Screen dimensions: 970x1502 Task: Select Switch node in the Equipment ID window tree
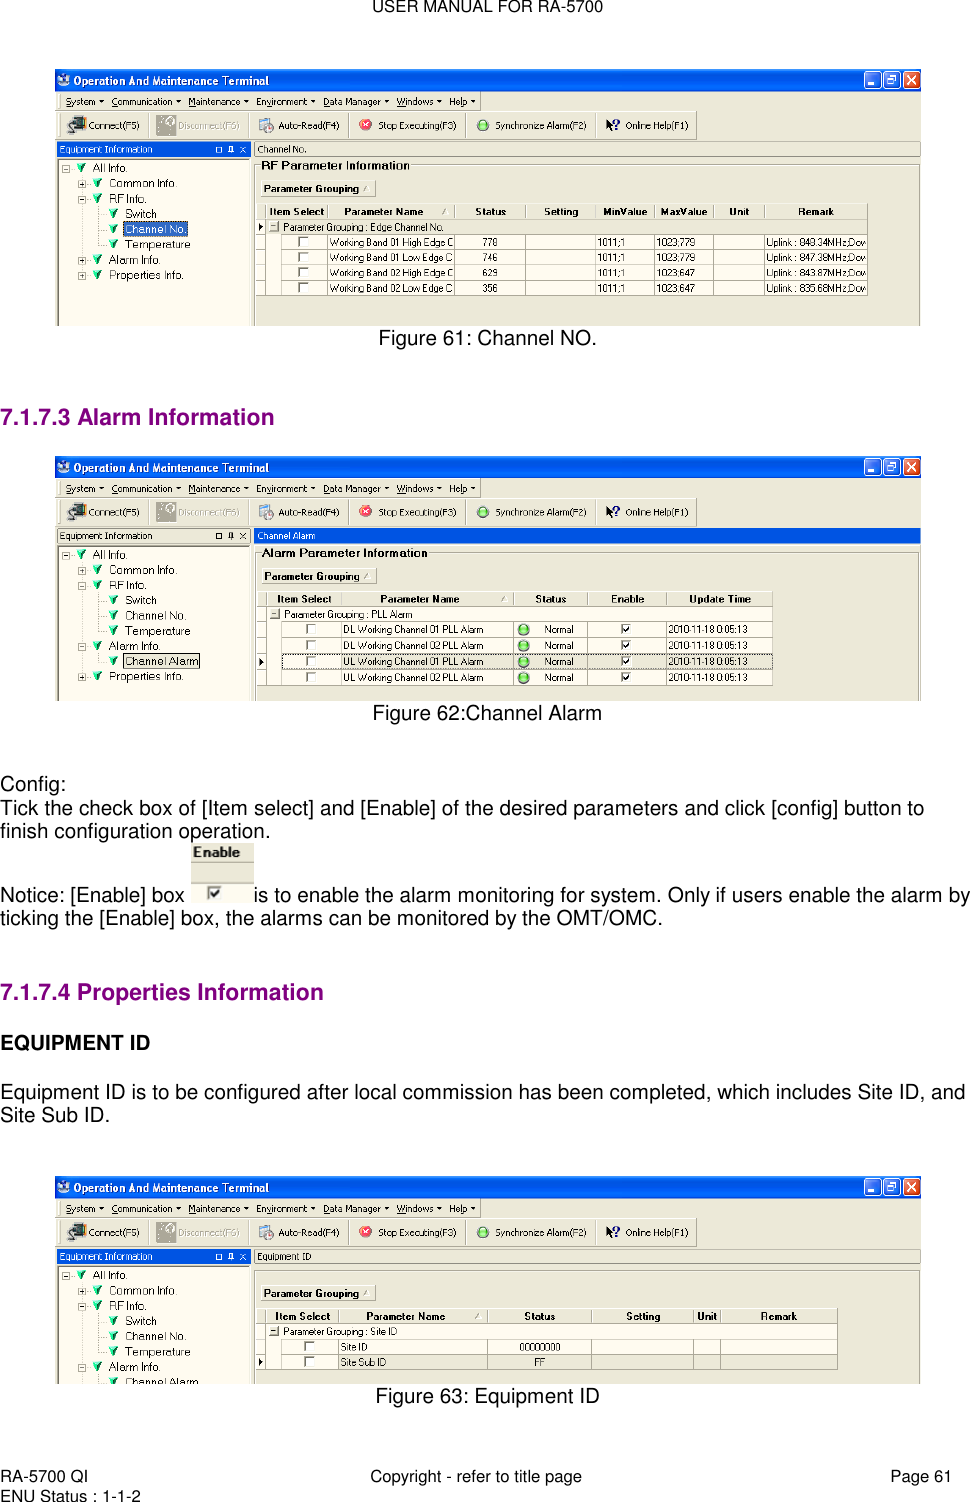click(x=141, y=1321)
